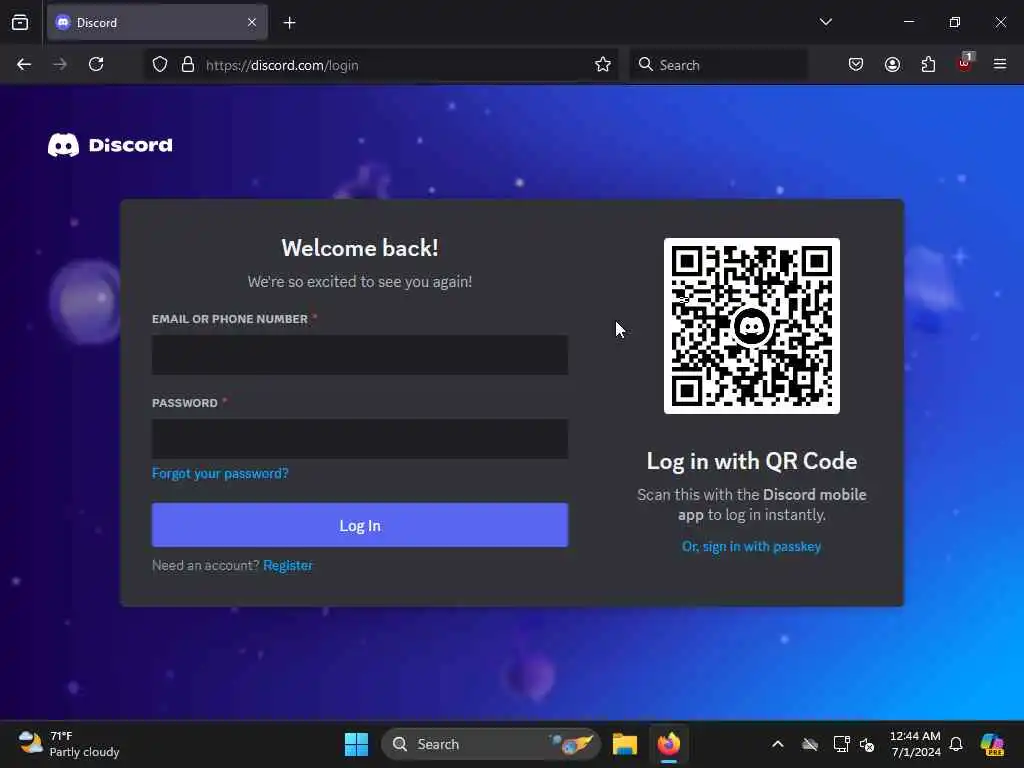Open the Firefox account icon
The image size is (1024, 768).
coord(892,65)
